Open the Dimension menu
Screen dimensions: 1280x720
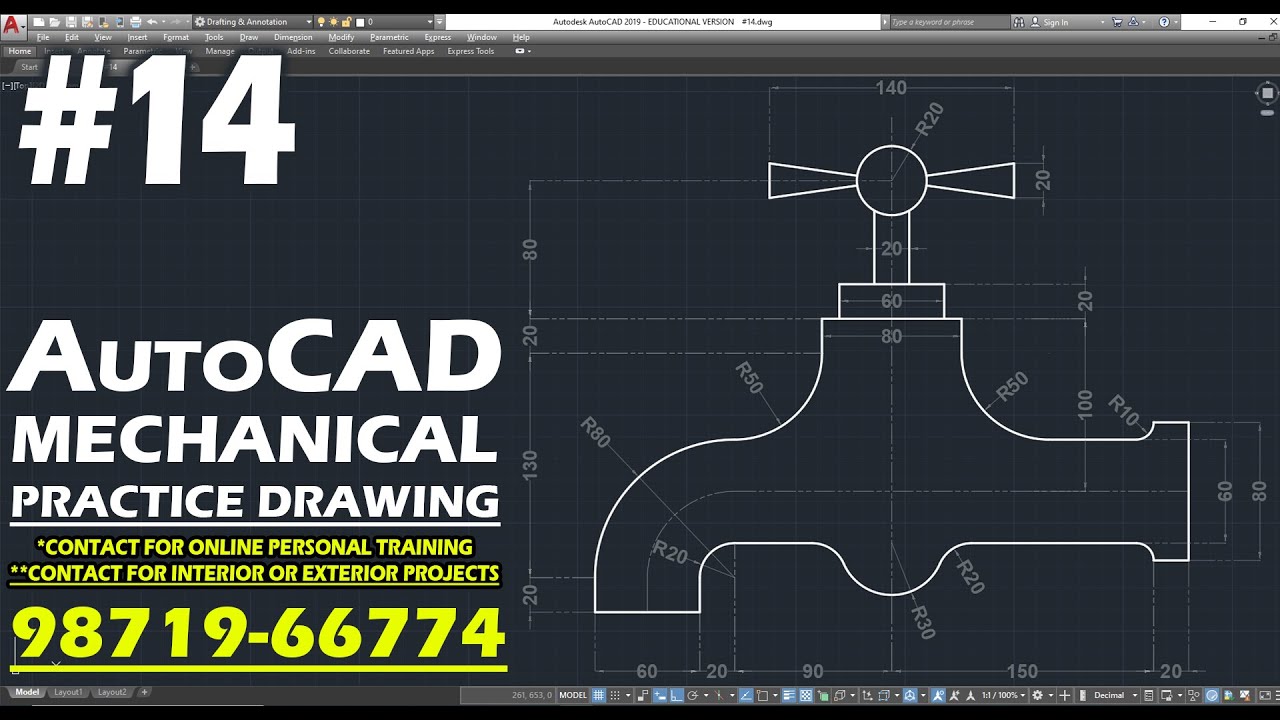pyautogui.click(x=293, y=37)
